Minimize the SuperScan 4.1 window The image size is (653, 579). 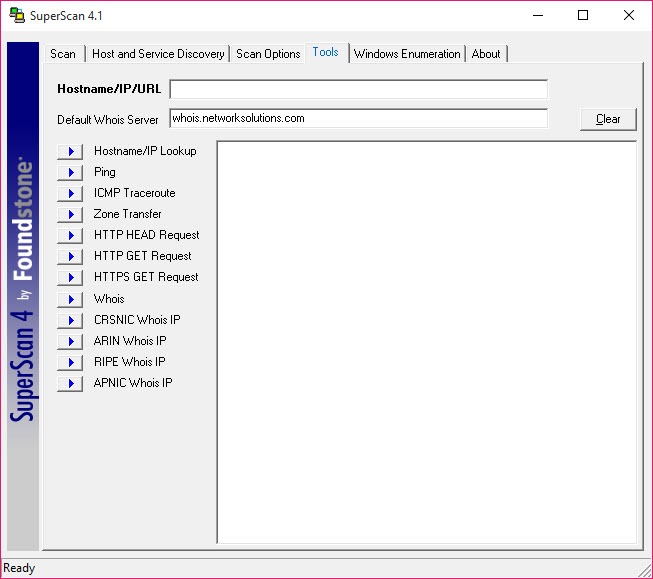tap(538, 15)
